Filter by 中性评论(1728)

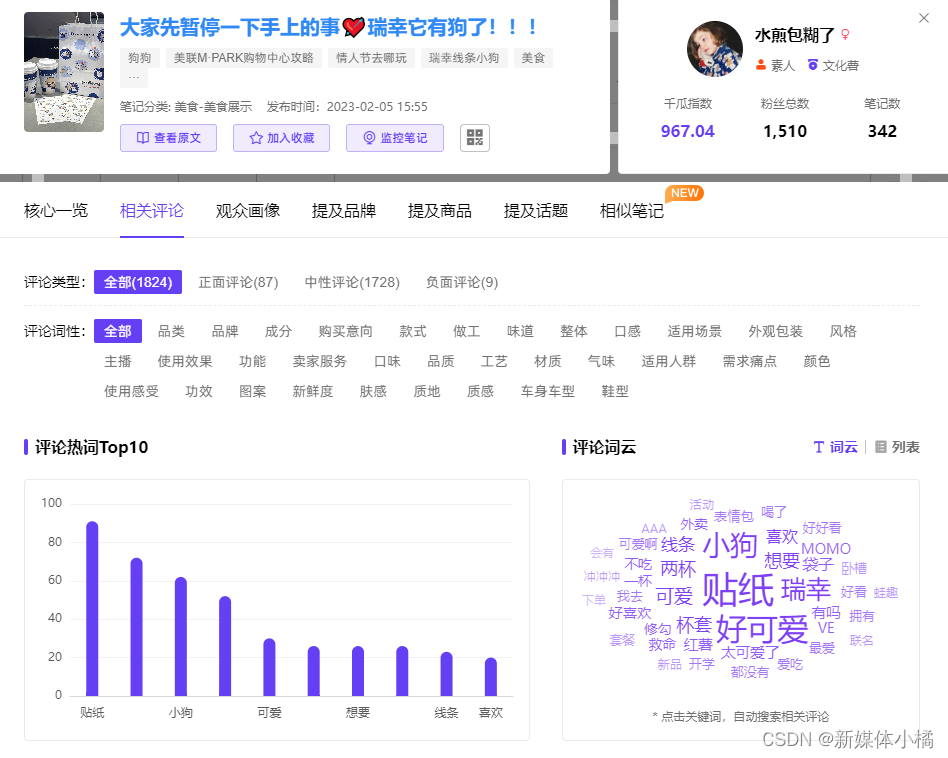(x=352, y=282)
